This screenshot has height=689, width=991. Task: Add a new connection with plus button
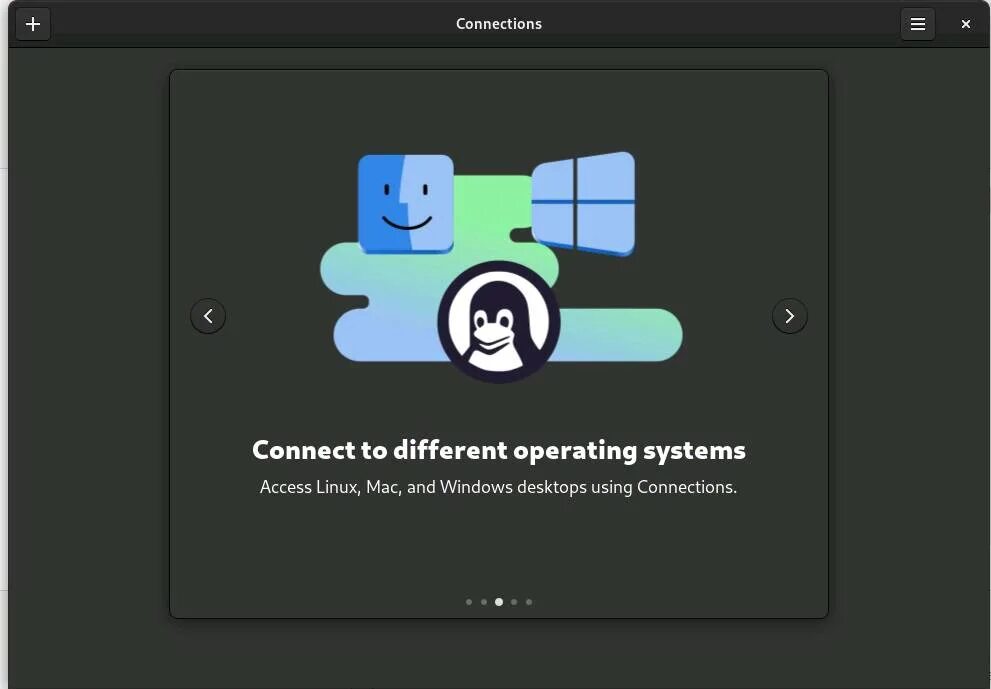coord(33,24)
